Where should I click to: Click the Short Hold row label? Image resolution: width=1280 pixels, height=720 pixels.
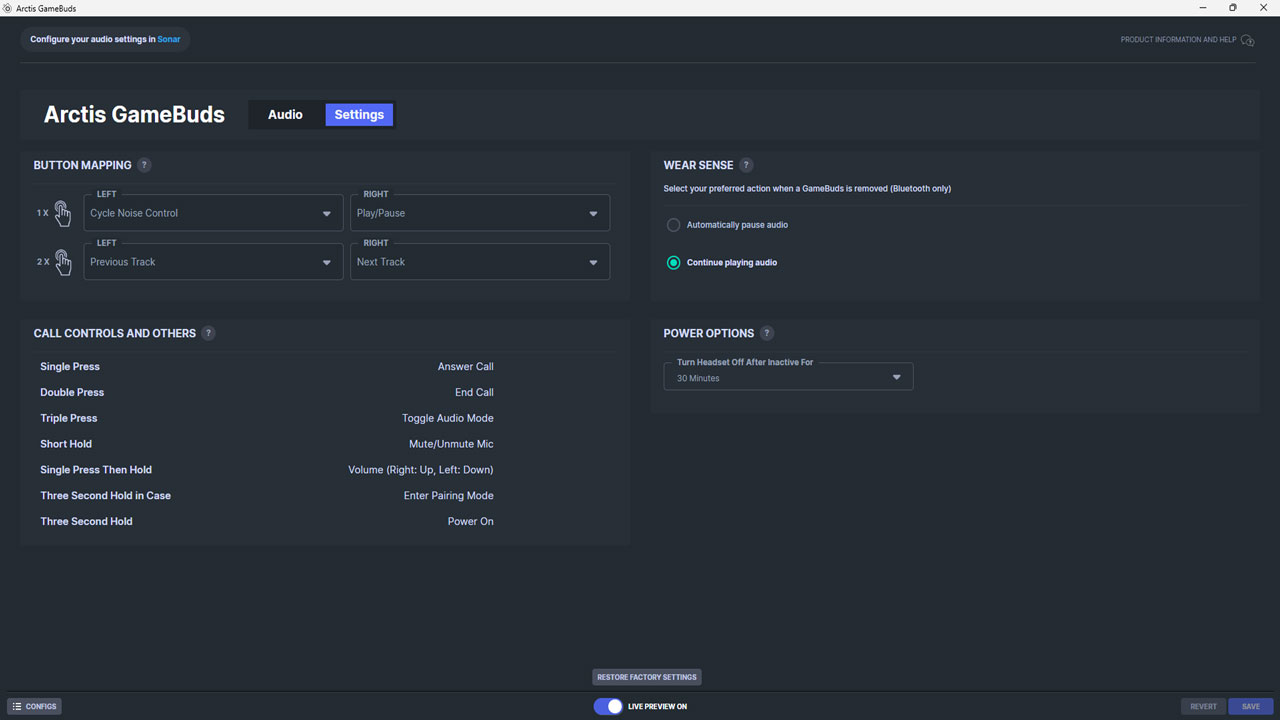point(66,444)
